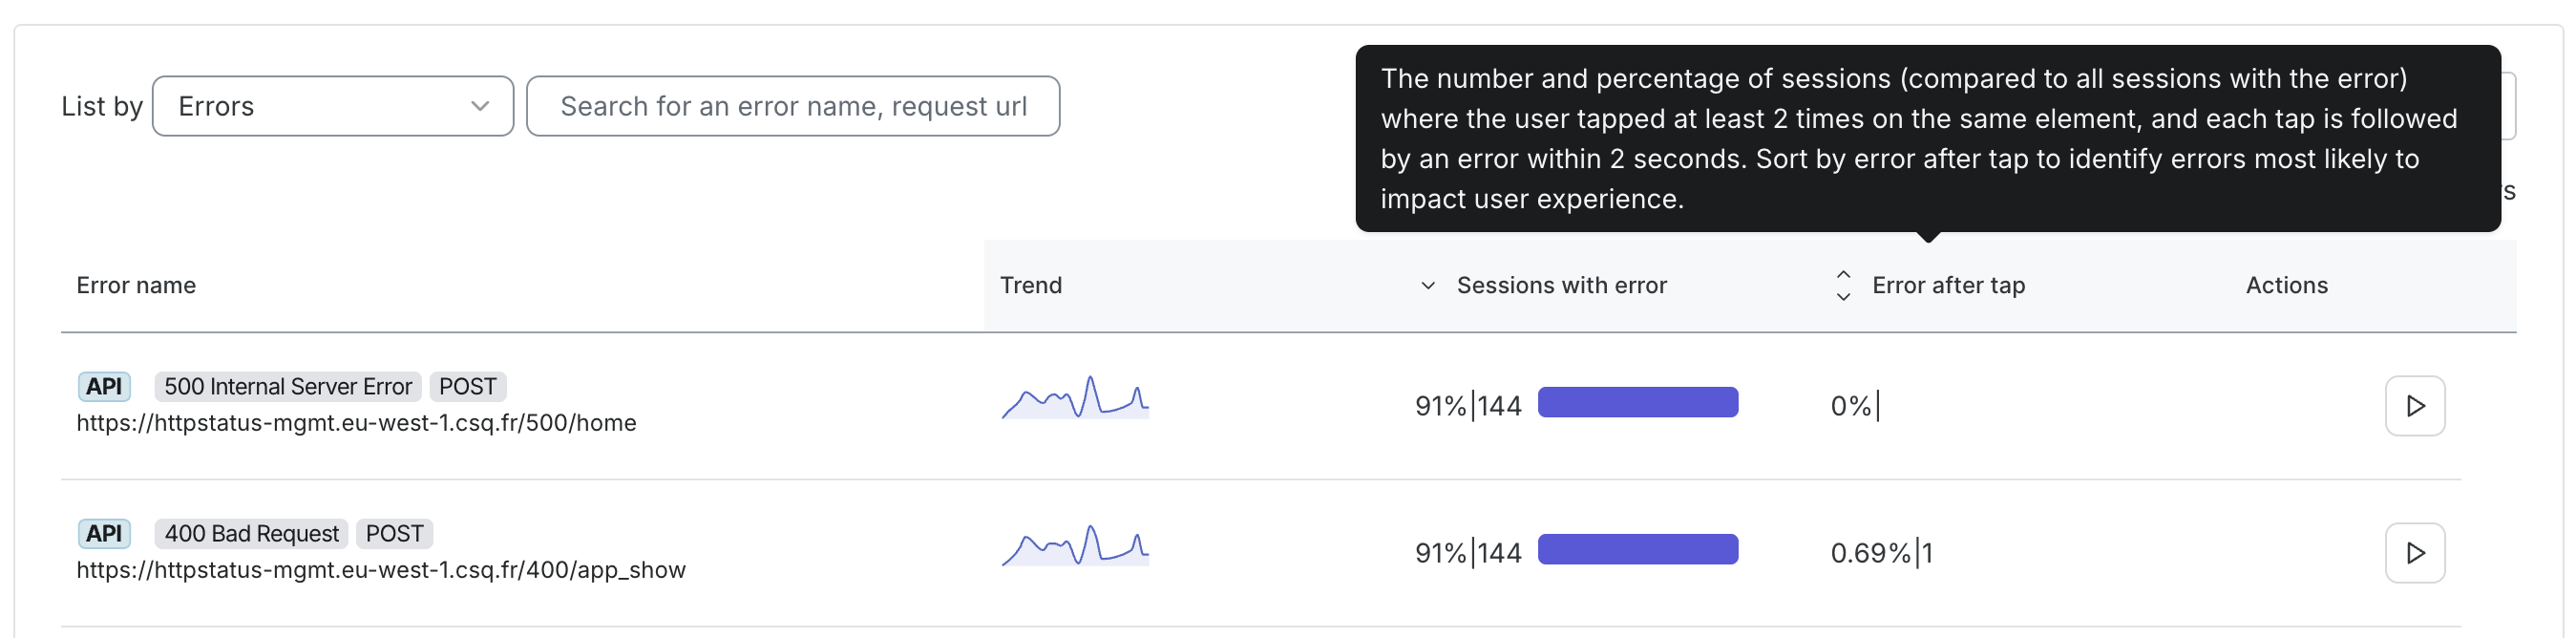
Task: Click the sort chevron beside Sessions with error
Action: [x=1428, y=286]
